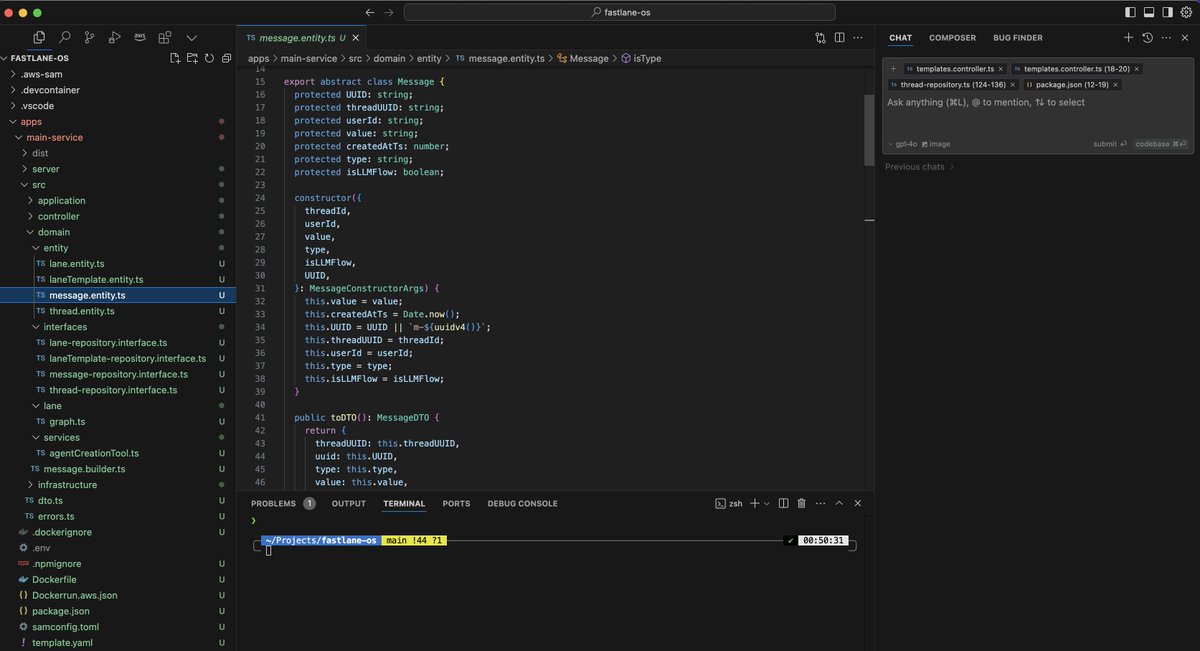Split the terminal pane

(784, 504)
